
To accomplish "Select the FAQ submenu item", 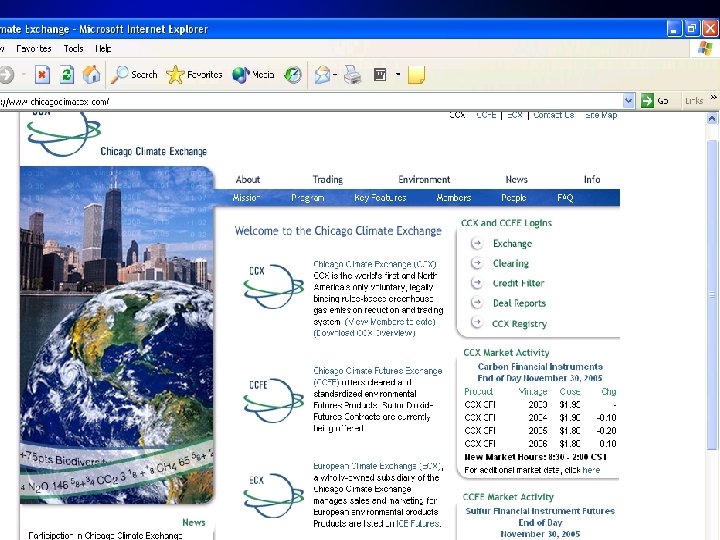I will (565, 198).
